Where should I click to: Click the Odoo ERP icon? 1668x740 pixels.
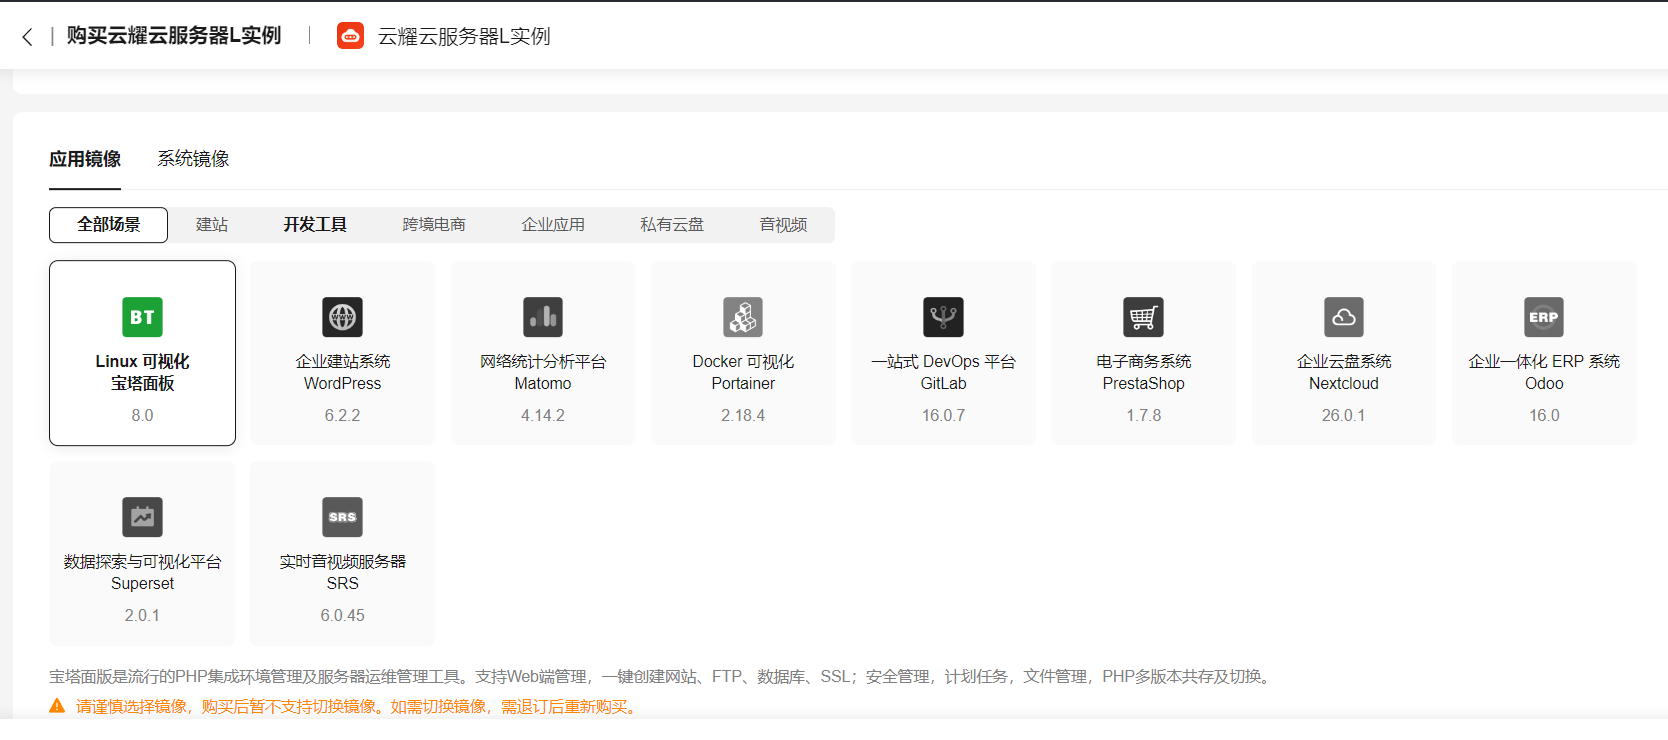pos(1544,317)
